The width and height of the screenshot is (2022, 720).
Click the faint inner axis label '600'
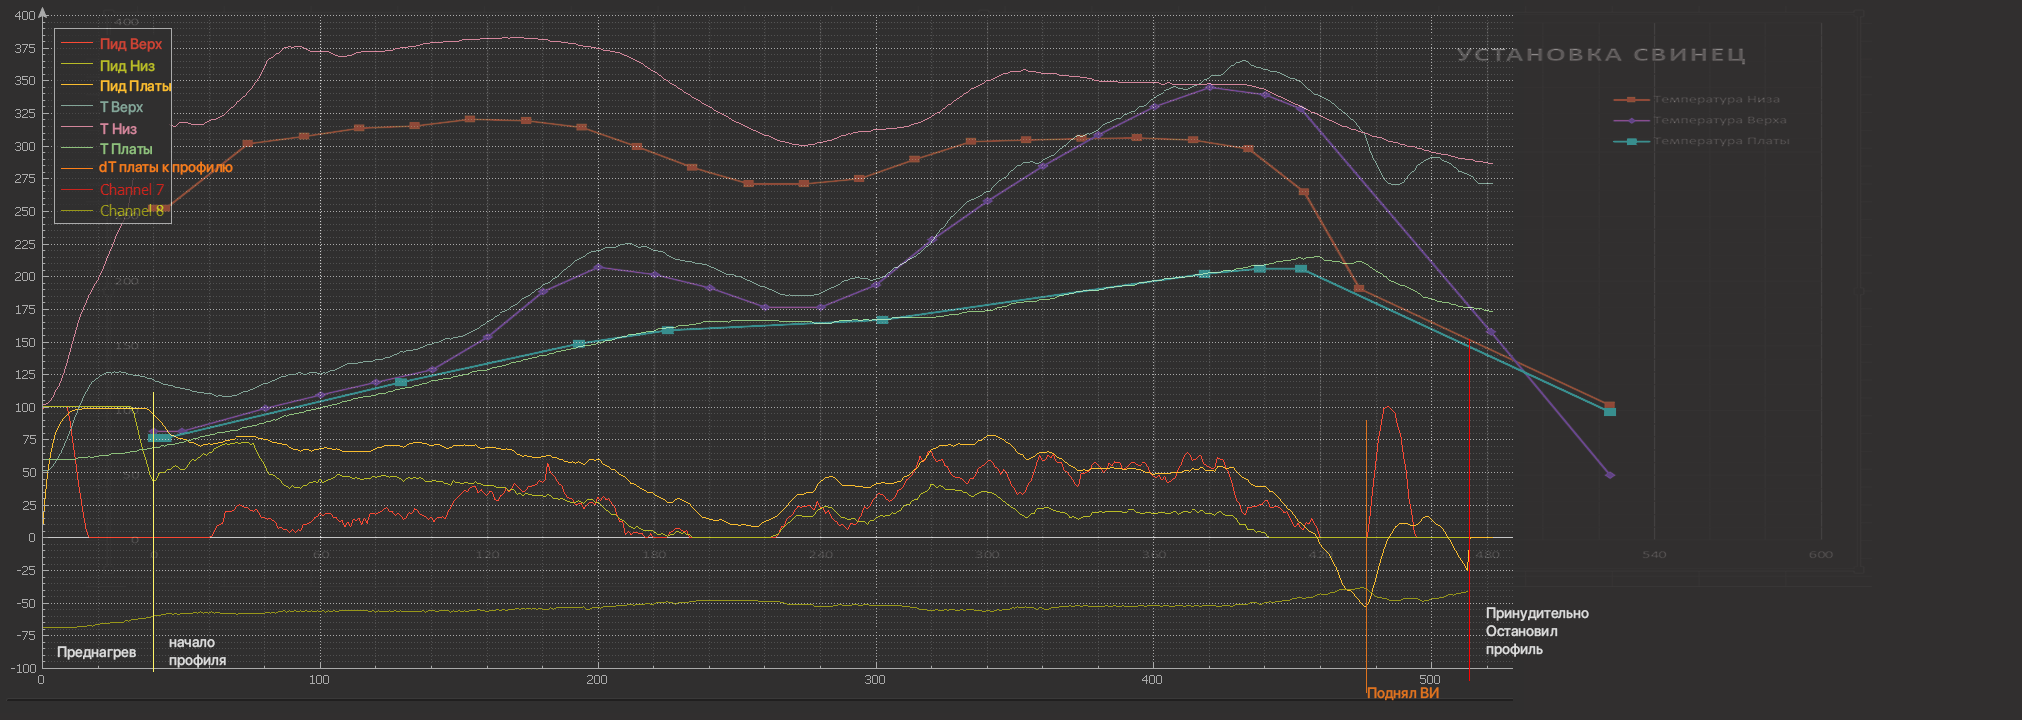tap(1821, 555)
